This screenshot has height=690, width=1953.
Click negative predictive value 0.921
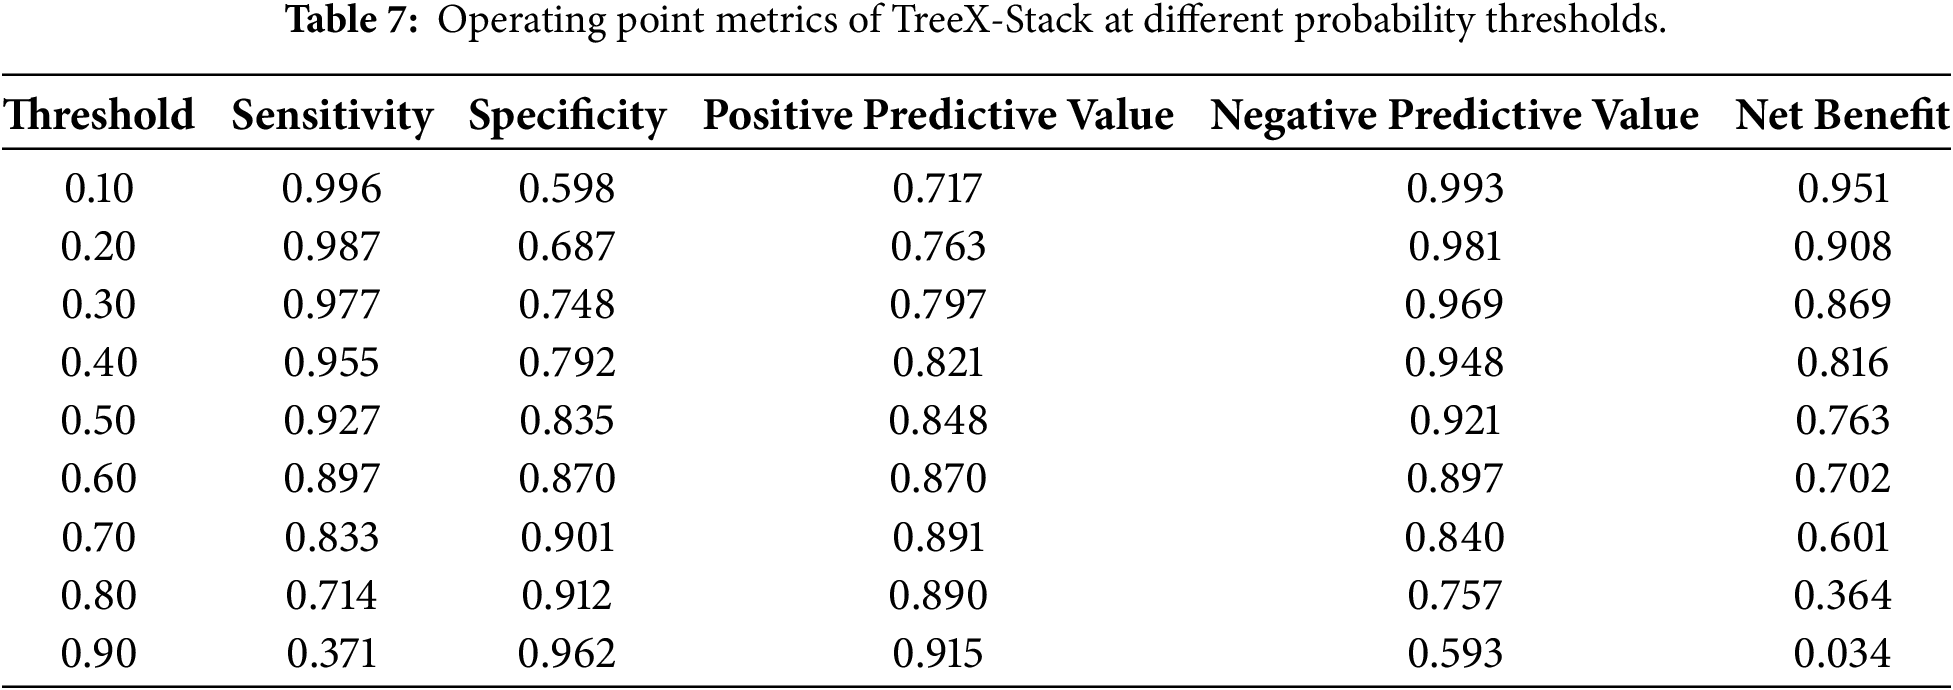(1454, 421)
